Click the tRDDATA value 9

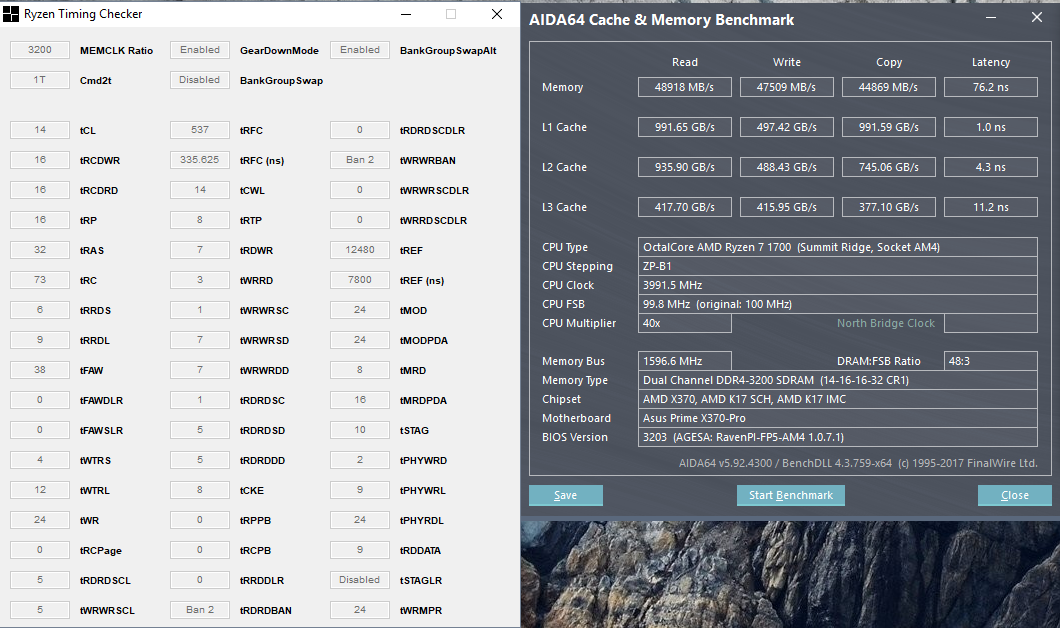point(360,550)
